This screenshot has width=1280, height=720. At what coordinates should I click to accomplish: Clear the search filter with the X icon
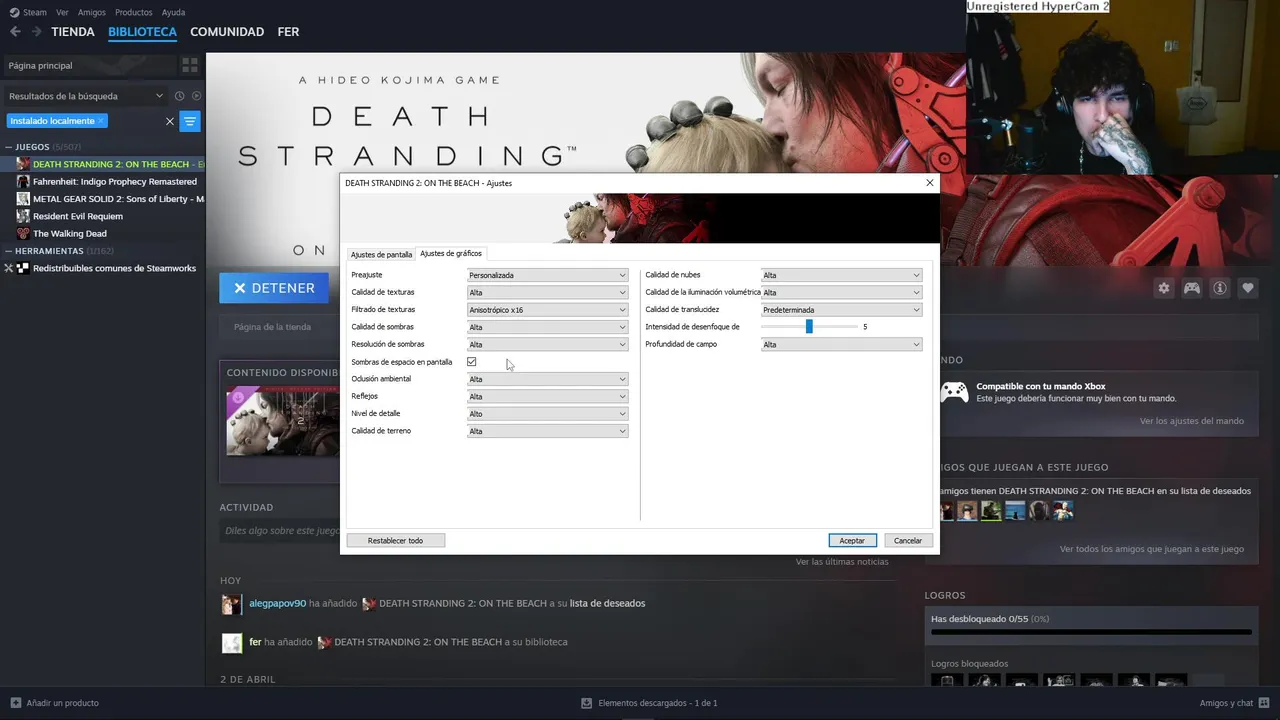pos(169,121)
